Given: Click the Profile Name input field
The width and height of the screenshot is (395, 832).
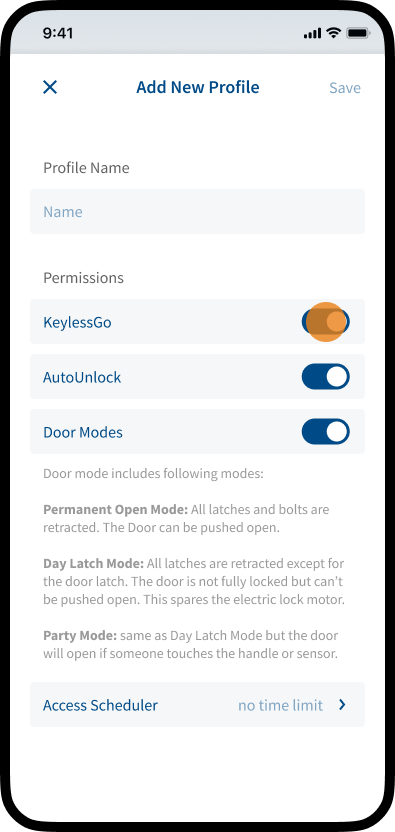Looking at the screenshot, I should [x=198, y=212].
